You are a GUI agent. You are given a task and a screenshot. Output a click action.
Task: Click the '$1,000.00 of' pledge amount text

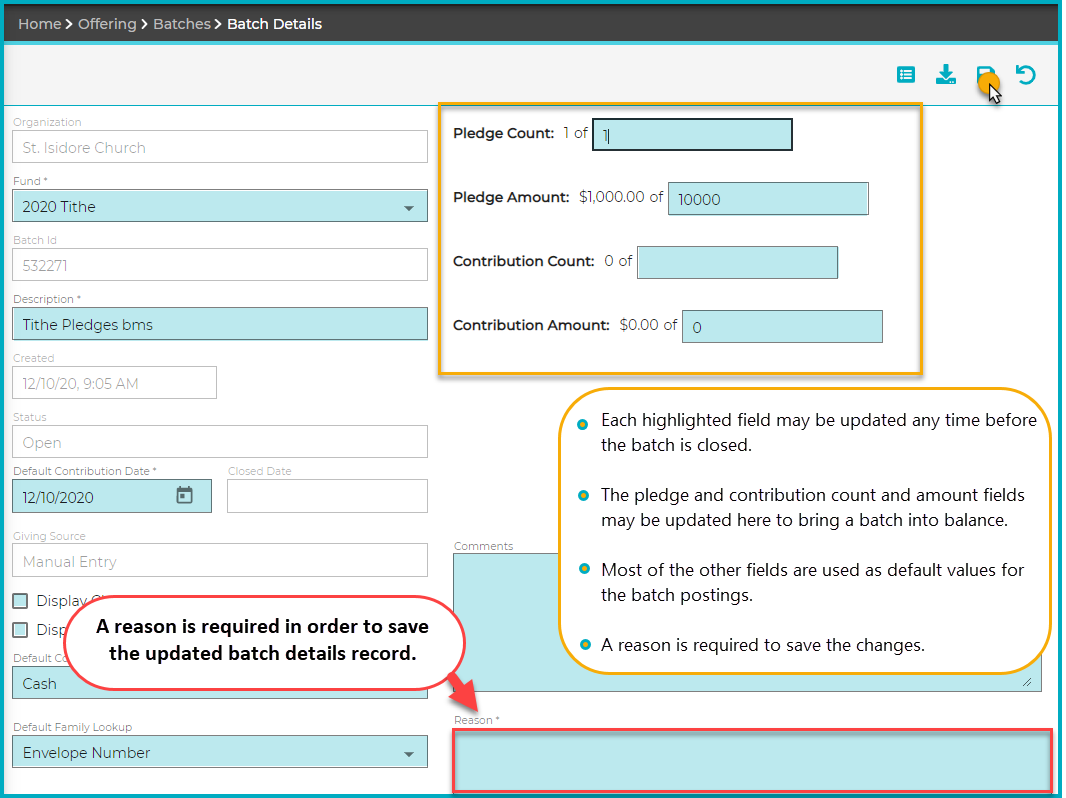(x=621, y=197)
